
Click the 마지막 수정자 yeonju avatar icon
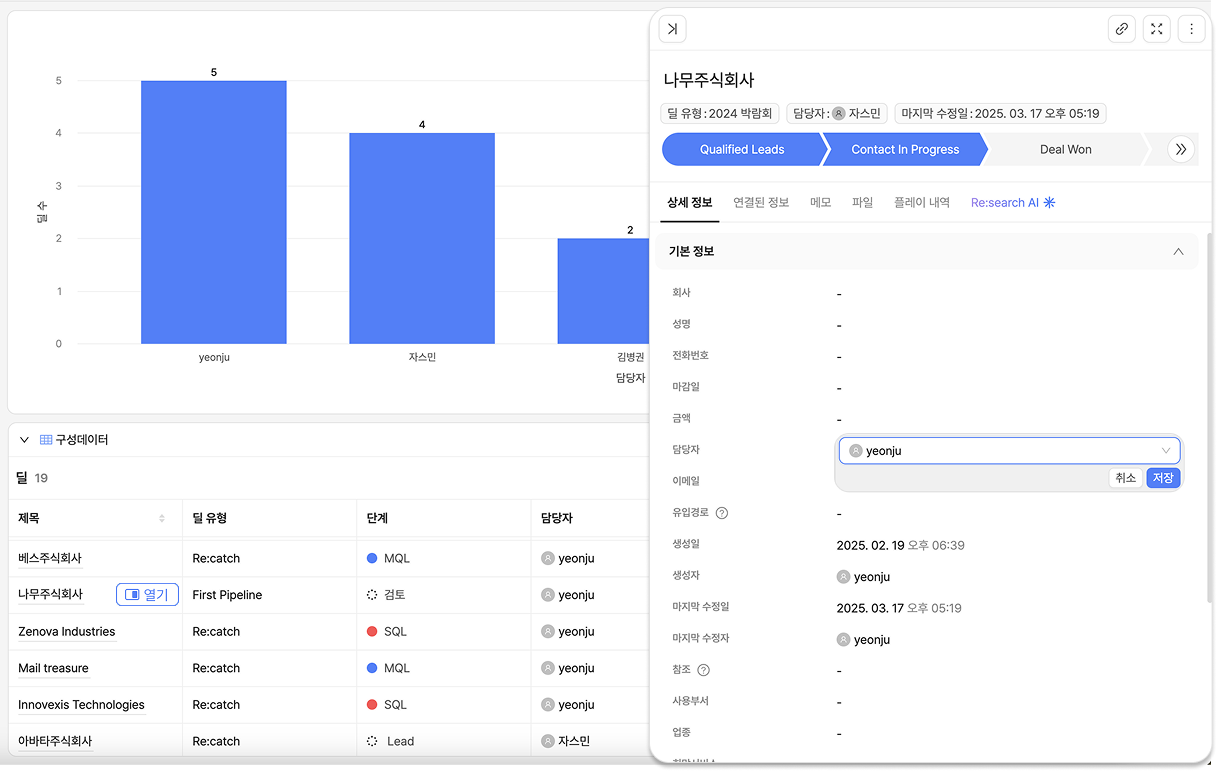click(844, 640)
